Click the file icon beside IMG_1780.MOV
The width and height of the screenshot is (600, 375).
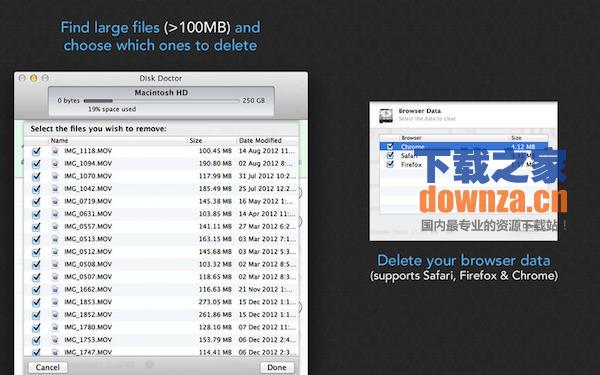point(55,327)
